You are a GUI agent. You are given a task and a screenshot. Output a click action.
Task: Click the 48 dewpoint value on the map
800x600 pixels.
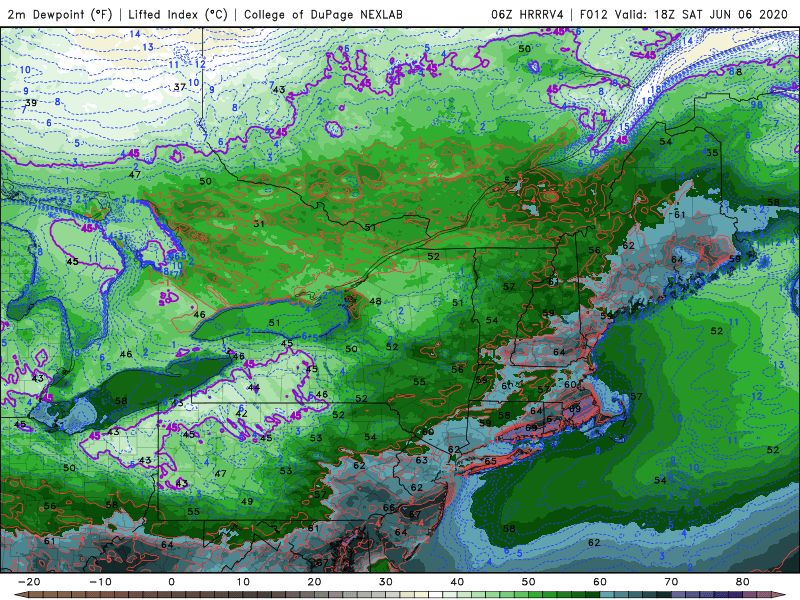click(x=376, y=301)
